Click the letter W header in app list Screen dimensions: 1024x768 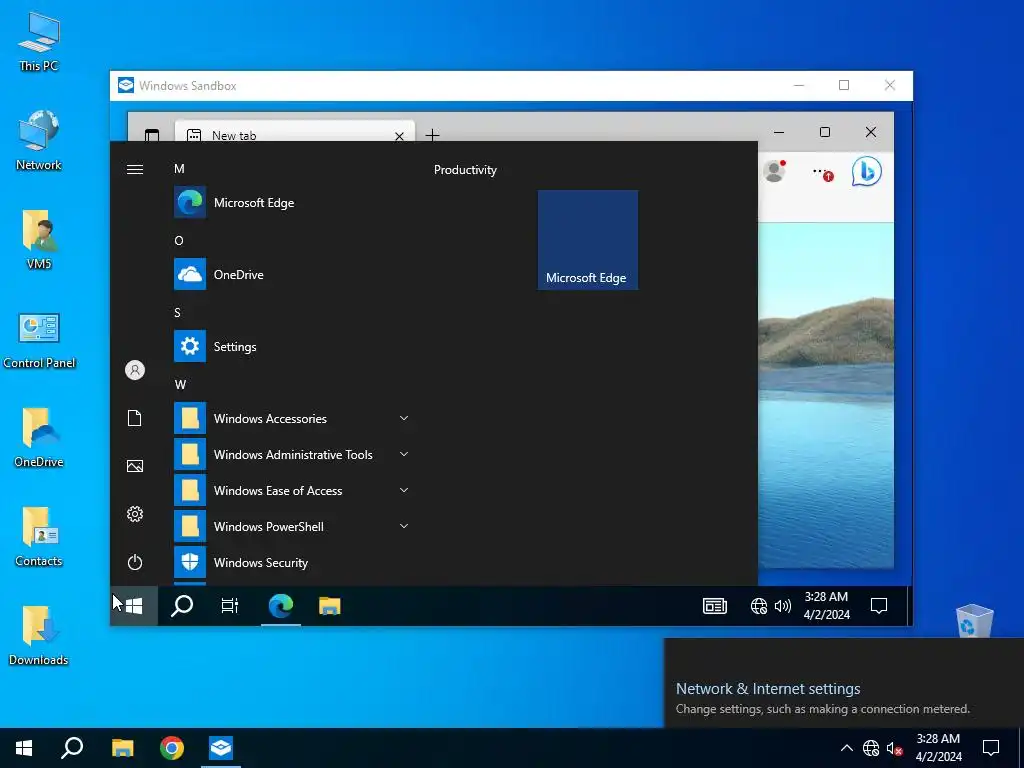click(180, 384)
